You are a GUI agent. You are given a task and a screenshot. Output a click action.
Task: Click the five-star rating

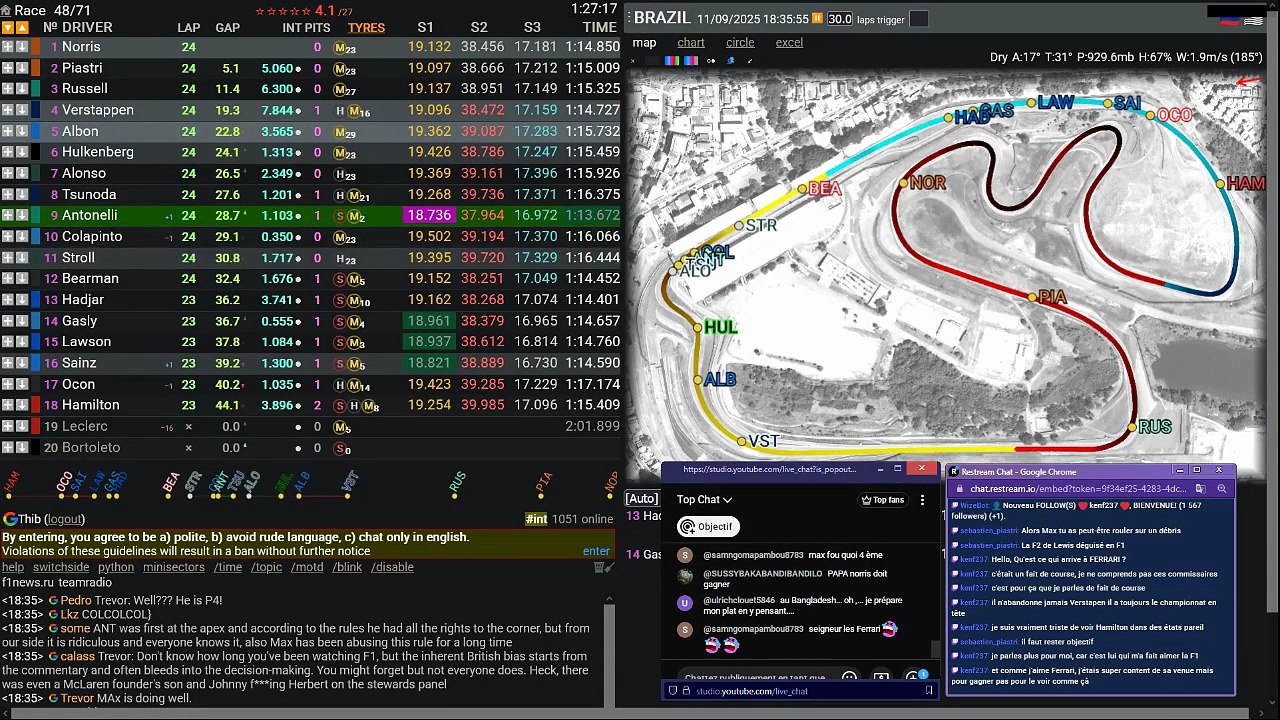(283, 11)
